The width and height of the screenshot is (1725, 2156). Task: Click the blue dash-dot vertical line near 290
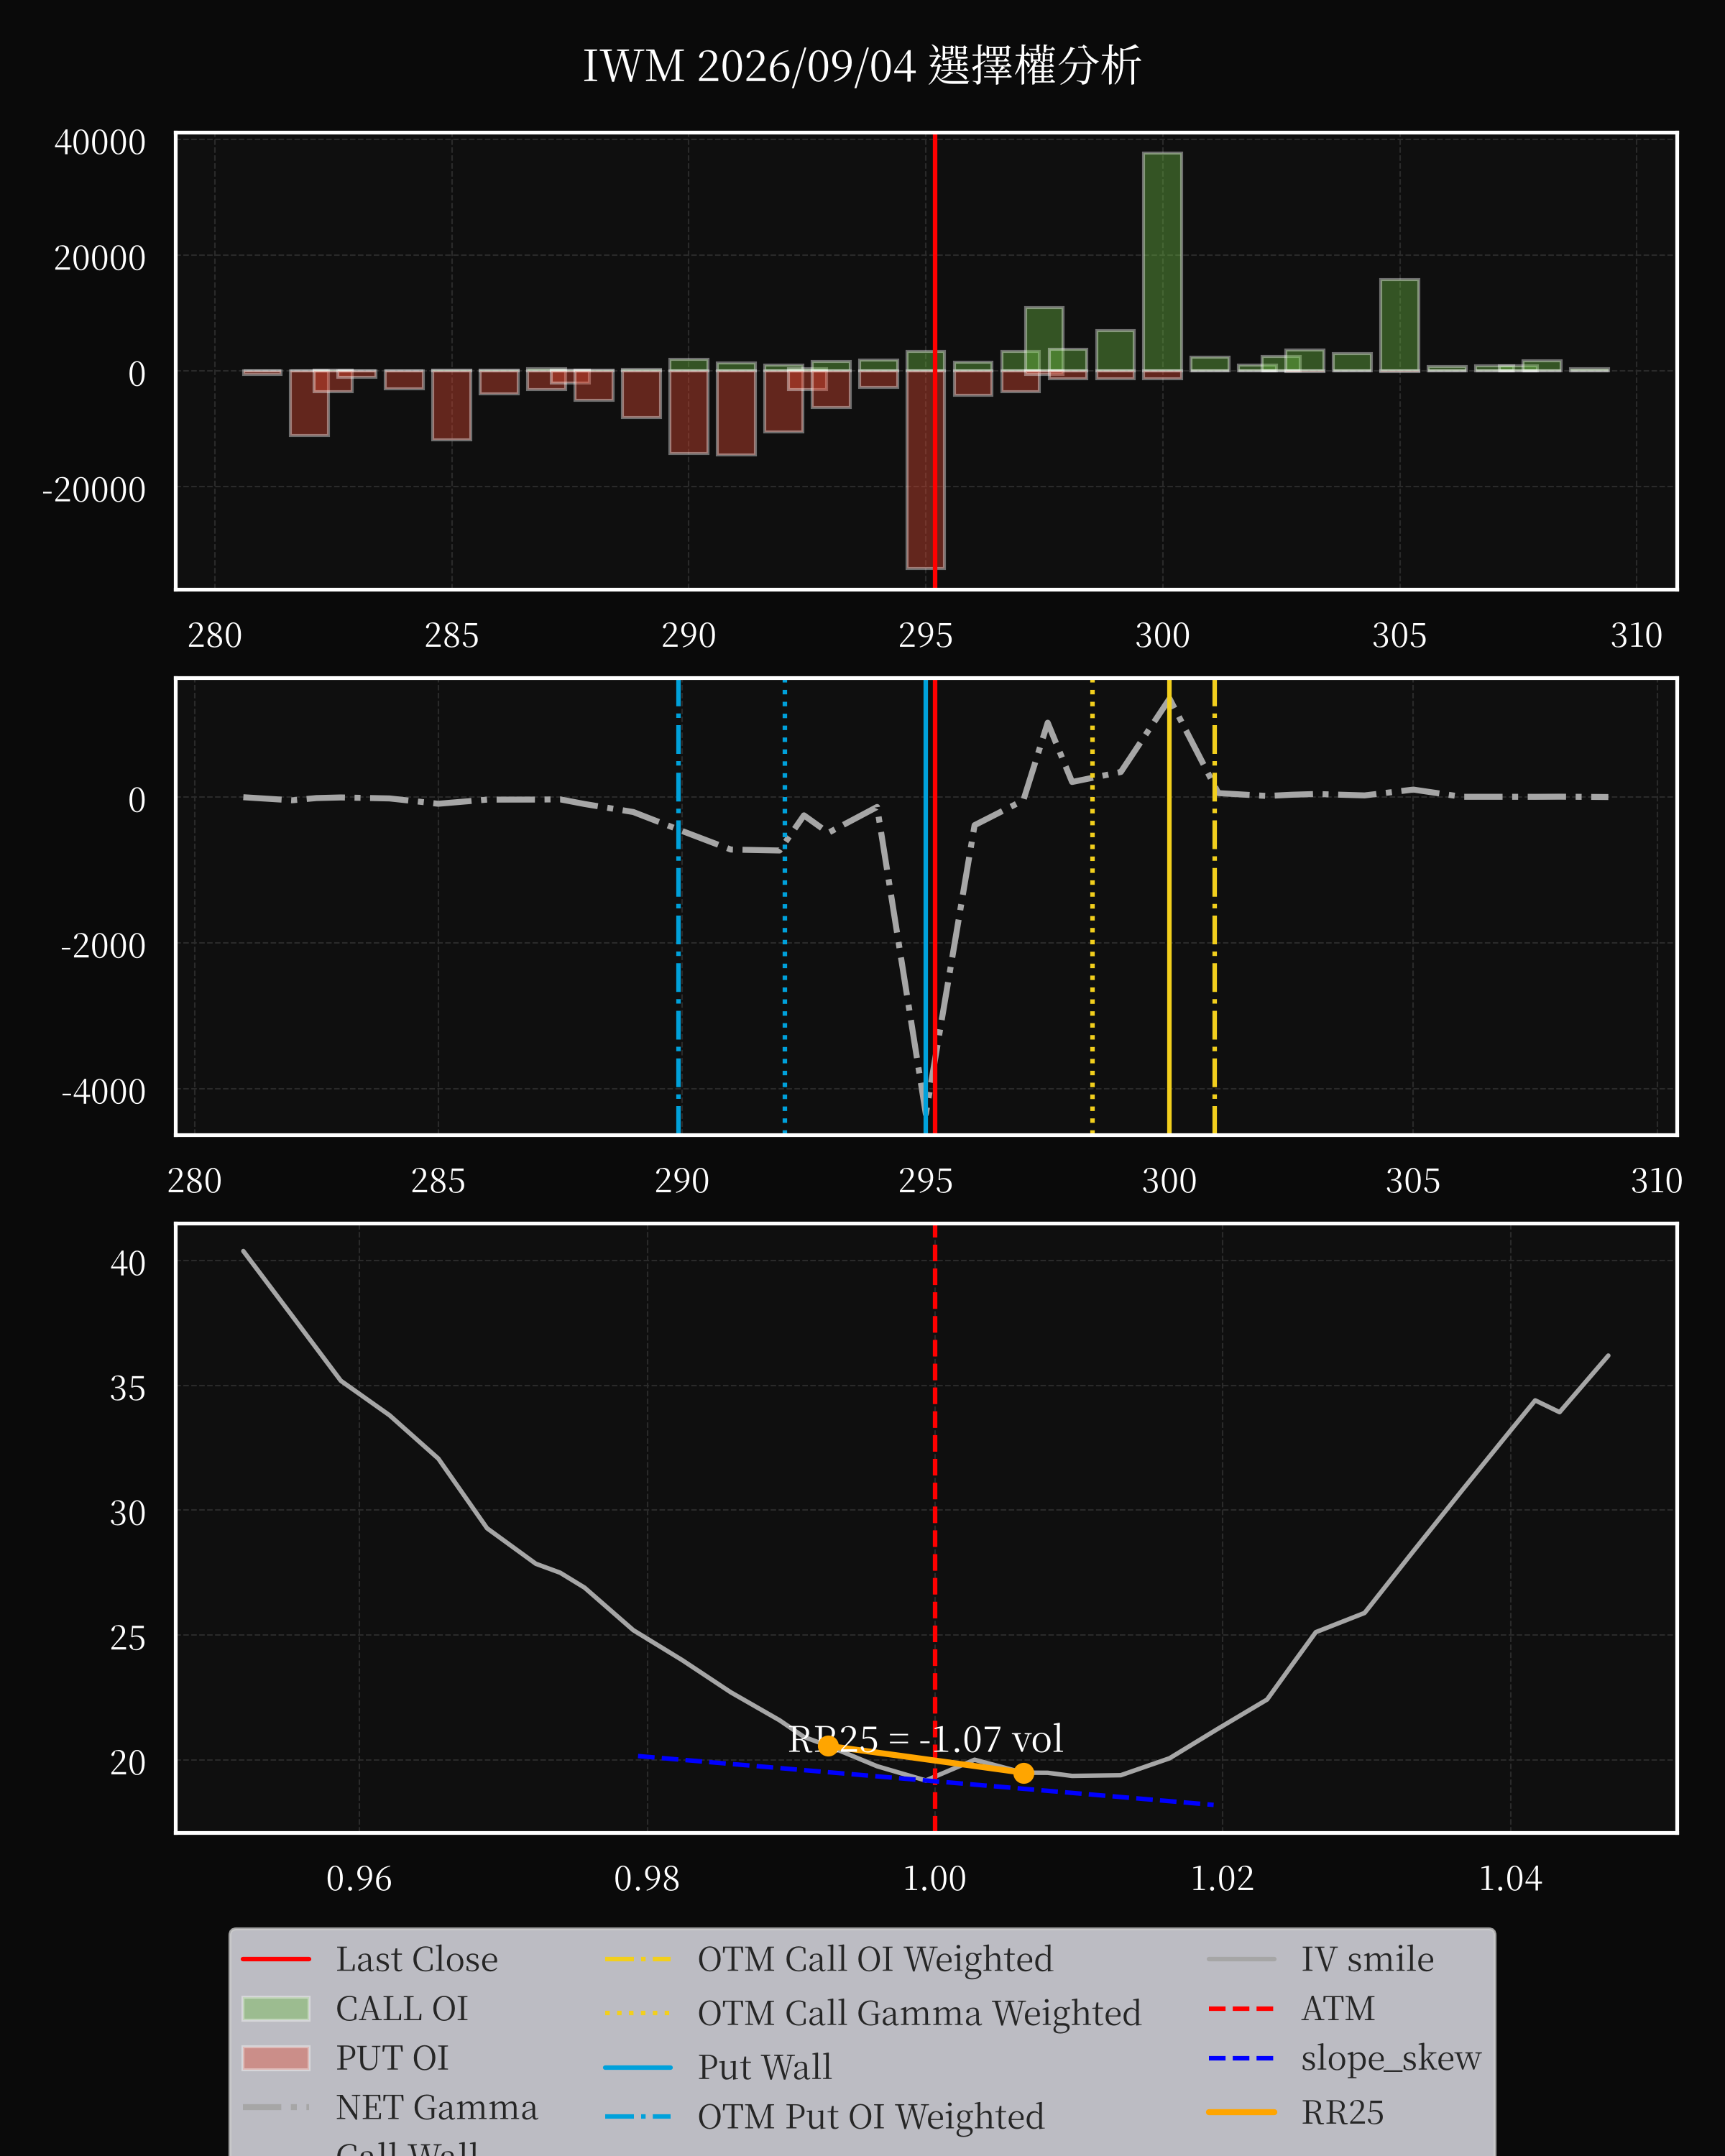tap(679, 906)
